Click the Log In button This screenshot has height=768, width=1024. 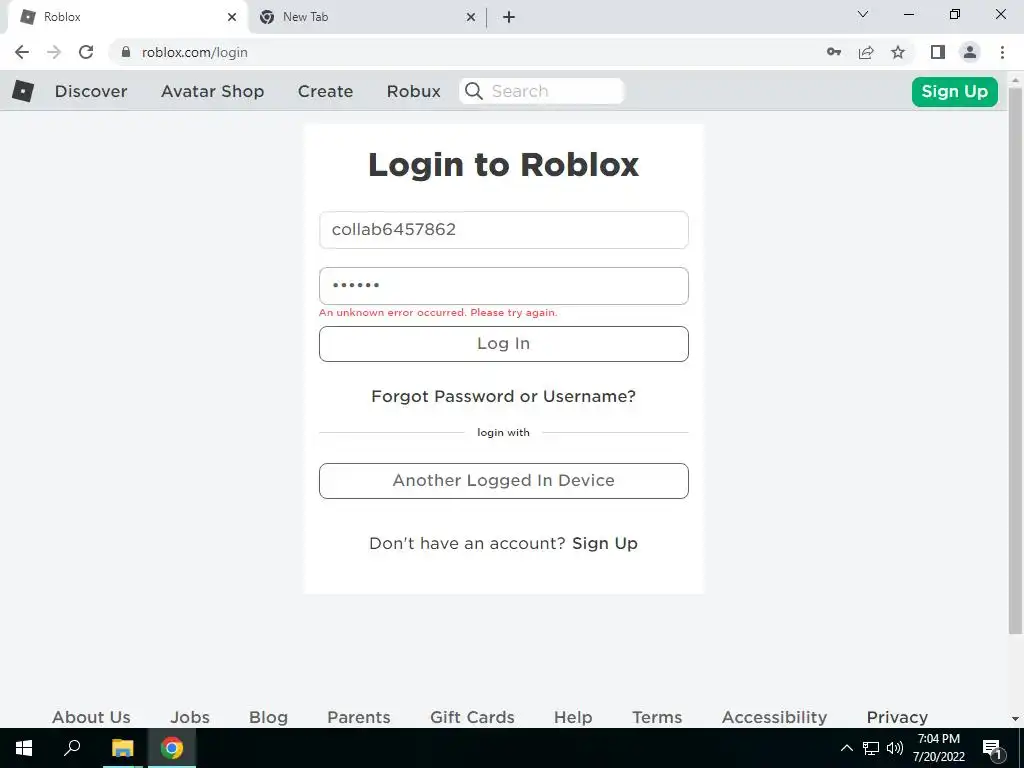[x=504, y=344]
